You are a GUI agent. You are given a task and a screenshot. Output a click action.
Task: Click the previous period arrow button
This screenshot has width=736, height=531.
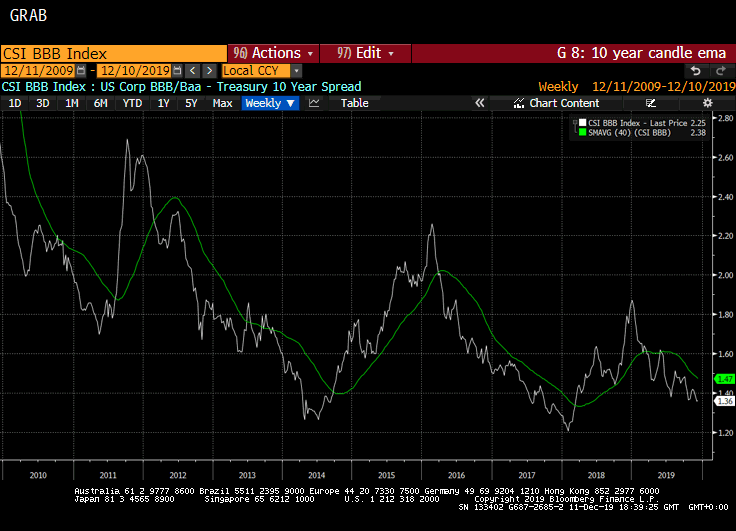pos(192,71)
